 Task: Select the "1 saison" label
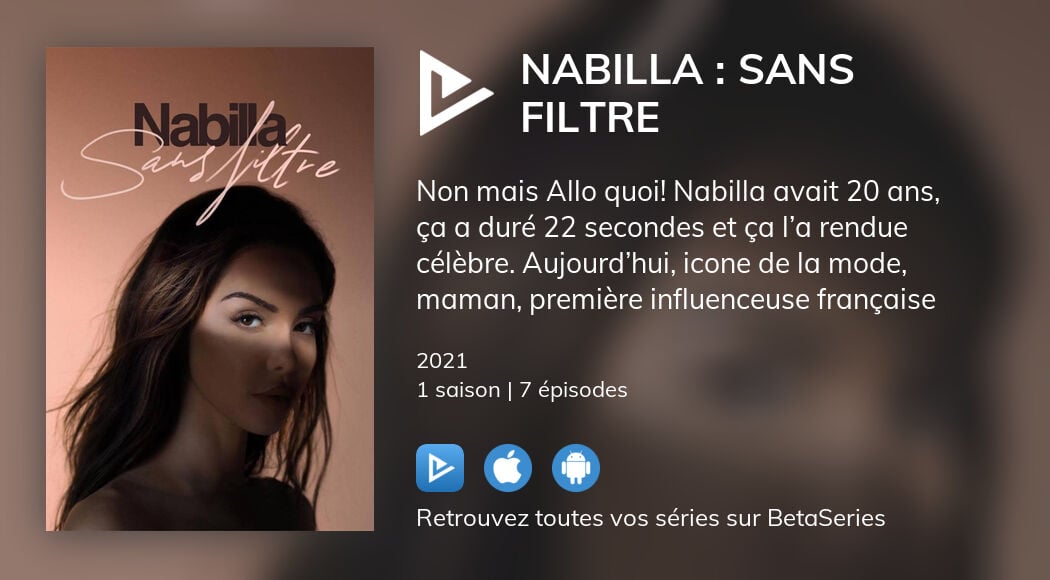pyautogui.click(x=459, y=390)
